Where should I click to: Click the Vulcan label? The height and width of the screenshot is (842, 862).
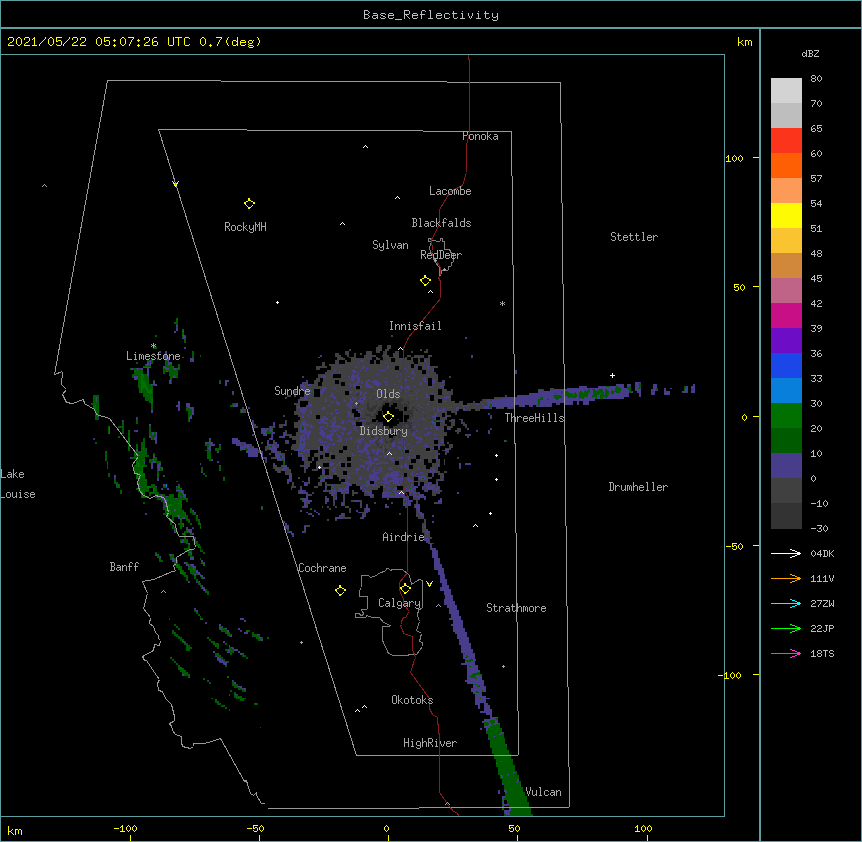(543, 792)
